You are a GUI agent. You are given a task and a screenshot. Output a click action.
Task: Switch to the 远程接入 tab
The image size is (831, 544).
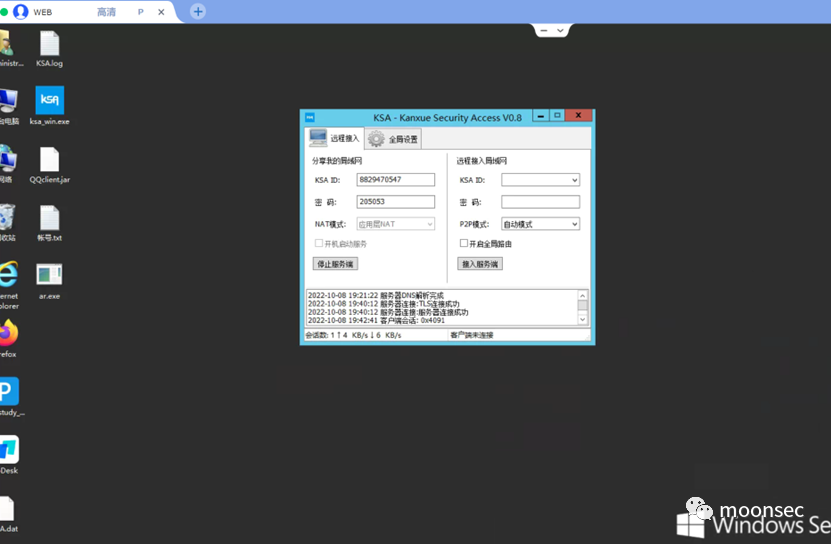pos(334,138)
